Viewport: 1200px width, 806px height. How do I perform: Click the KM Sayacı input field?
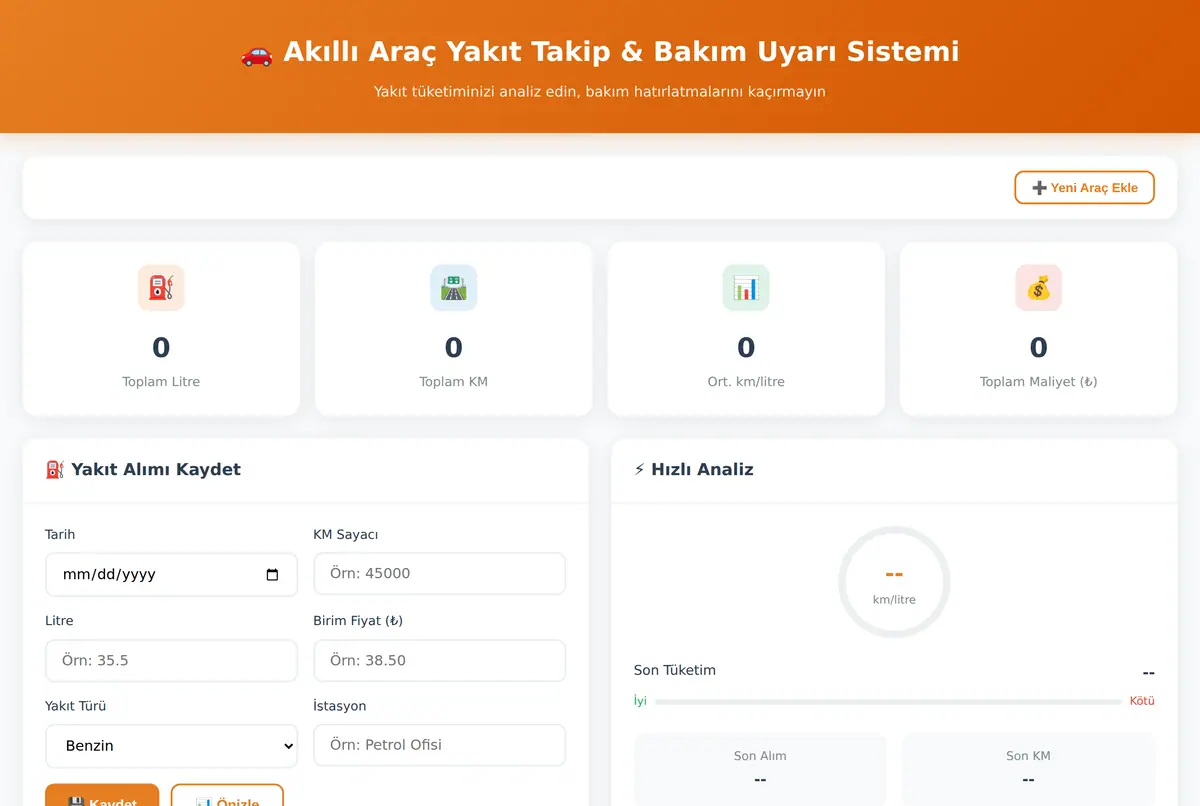click(x=439, y=574)
